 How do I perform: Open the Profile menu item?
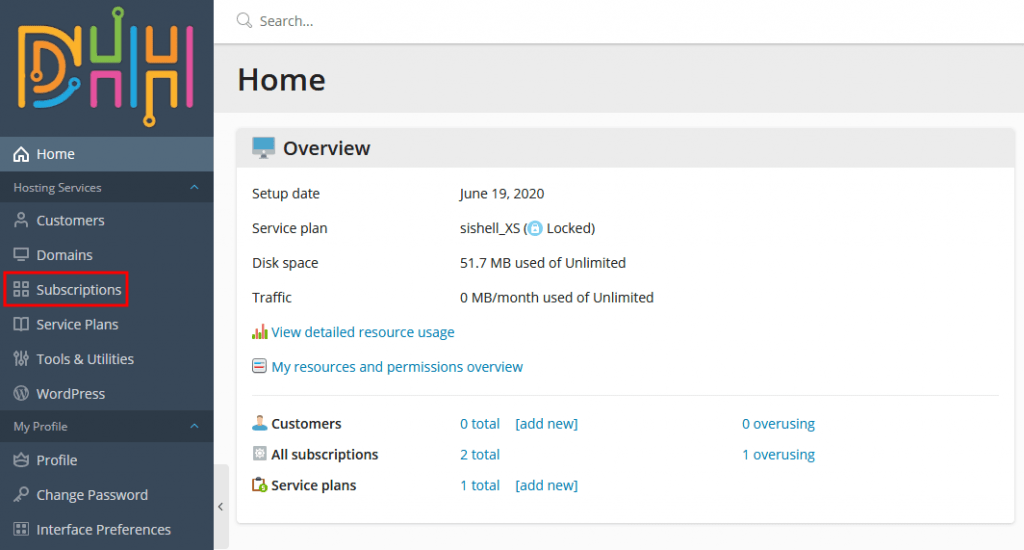coord(57,460)
